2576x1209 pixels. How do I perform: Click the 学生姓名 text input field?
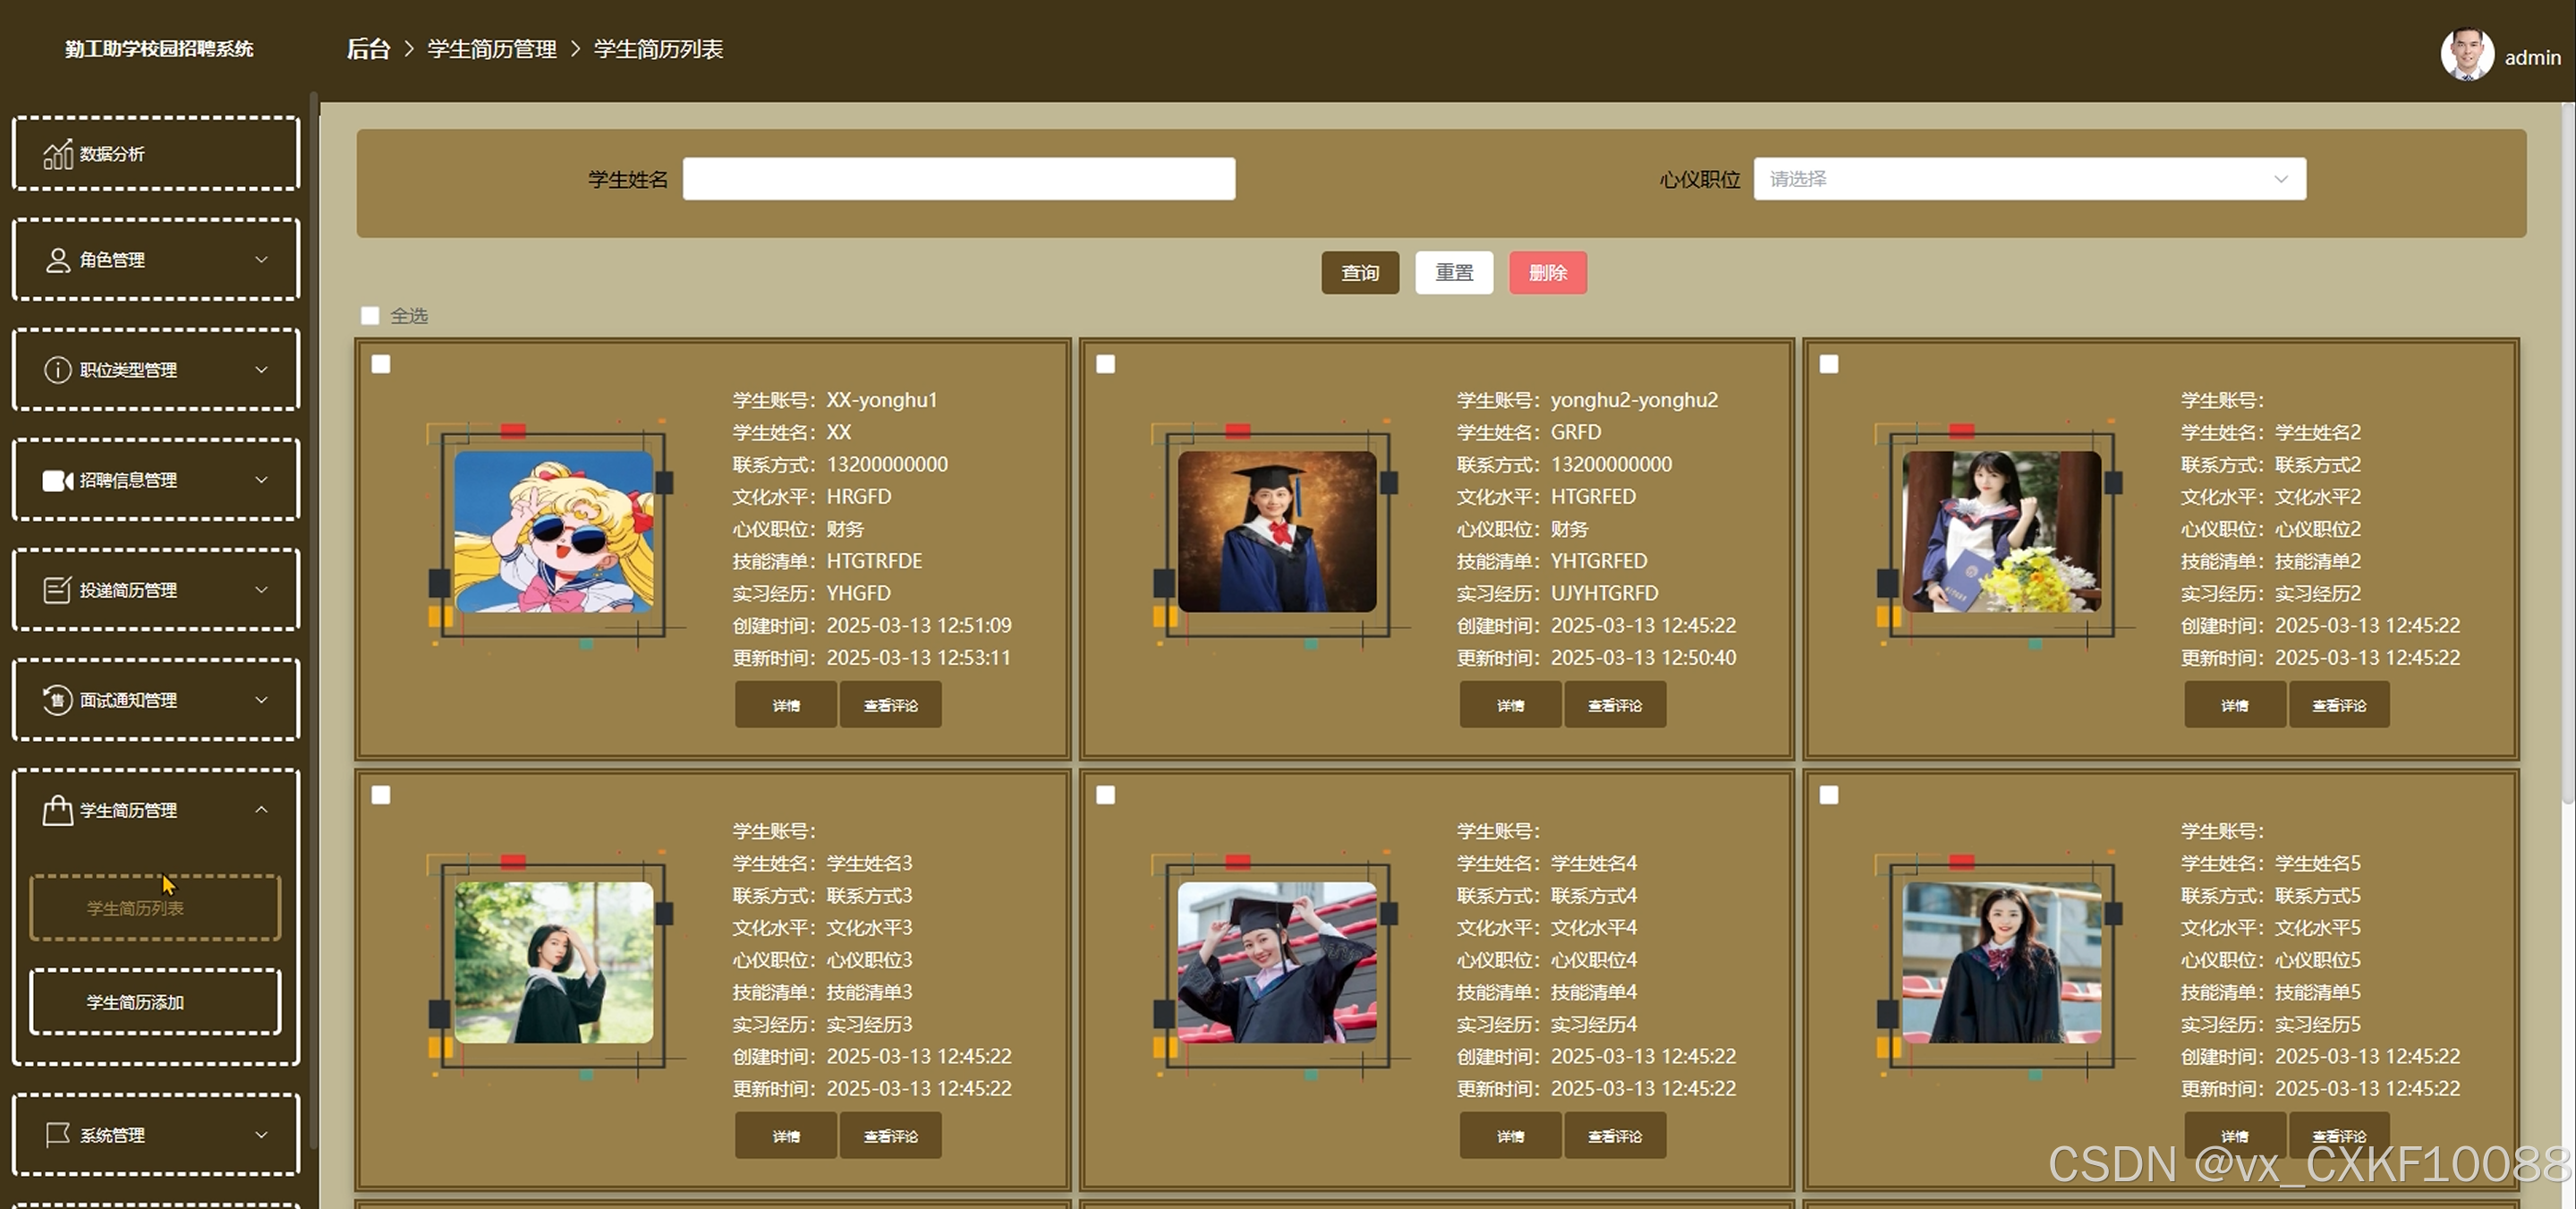point(958,179)
